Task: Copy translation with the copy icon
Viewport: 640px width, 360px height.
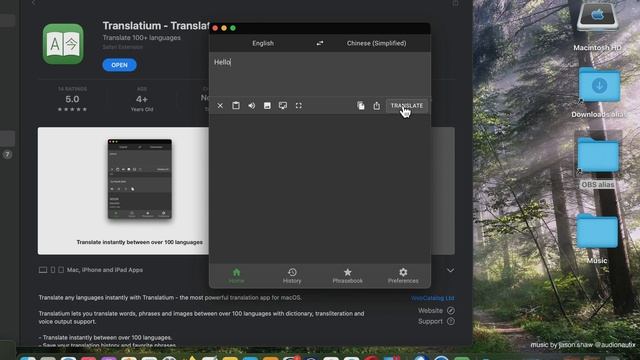Action: pos(361,106)
